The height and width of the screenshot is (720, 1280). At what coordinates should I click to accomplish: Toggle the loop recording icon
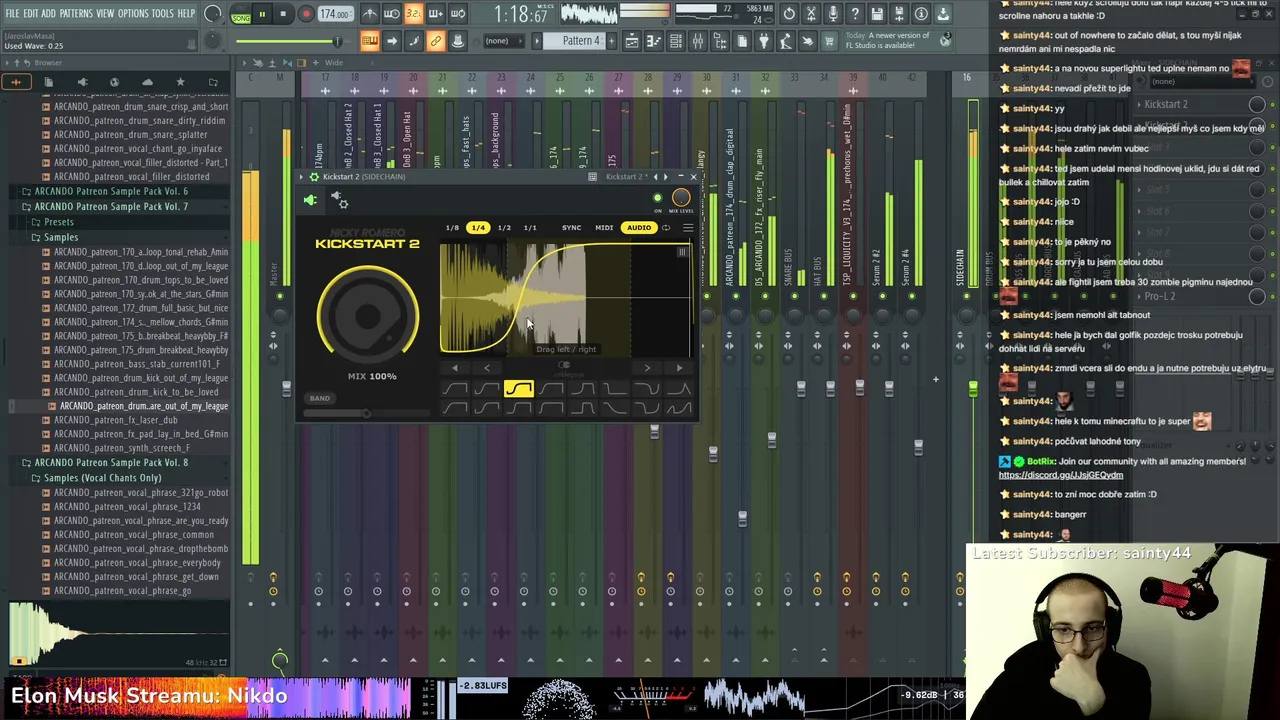[x=457, y=13]
